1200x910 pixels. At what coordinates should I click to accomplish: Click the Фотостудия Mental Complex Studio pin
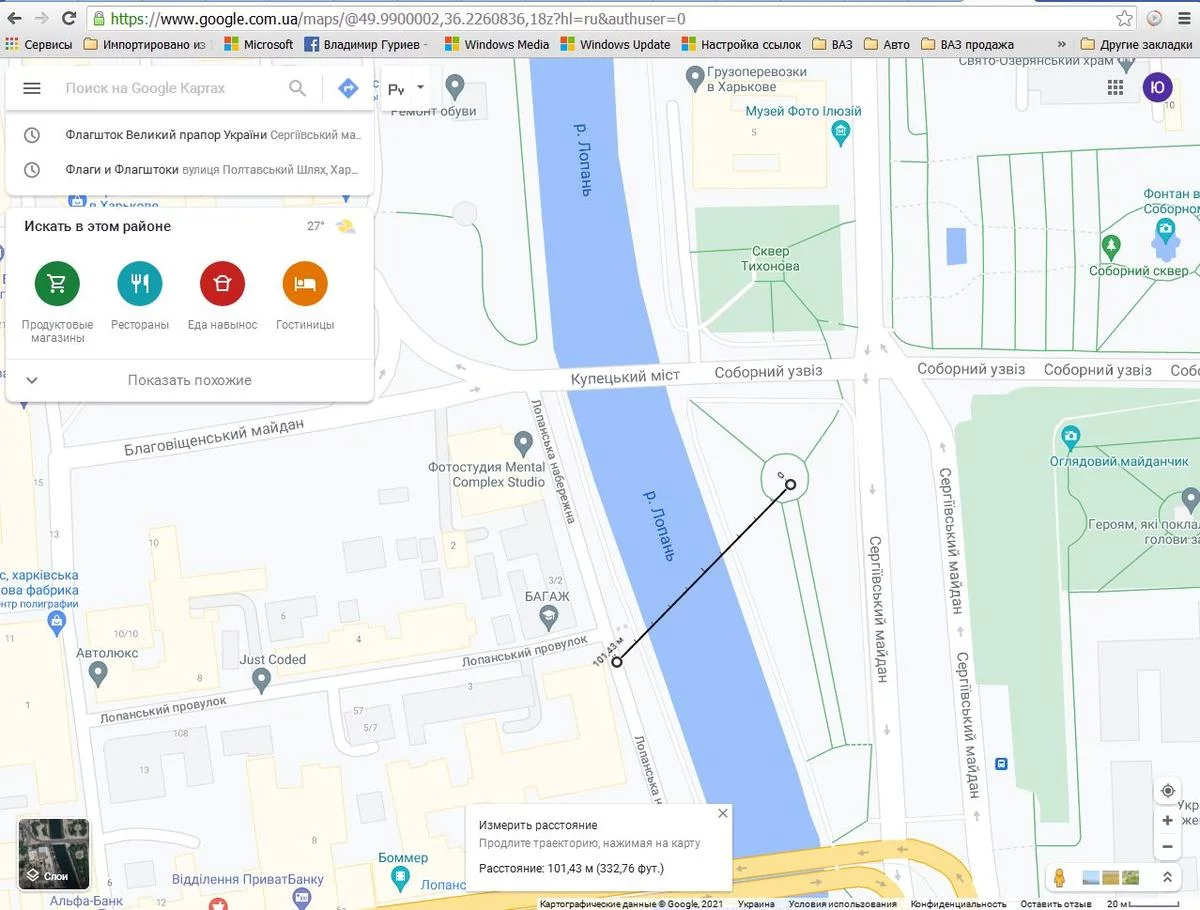522,442
